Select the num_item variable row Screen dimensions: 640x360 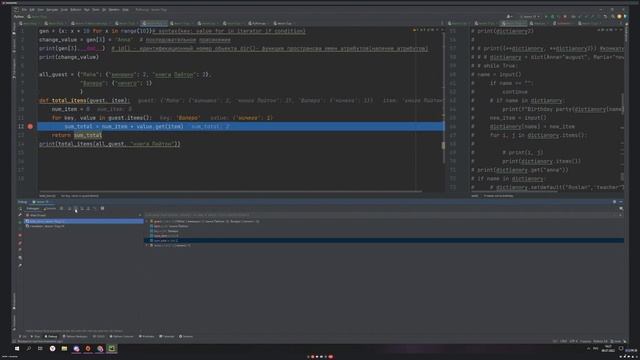click(x=384, y=236)
